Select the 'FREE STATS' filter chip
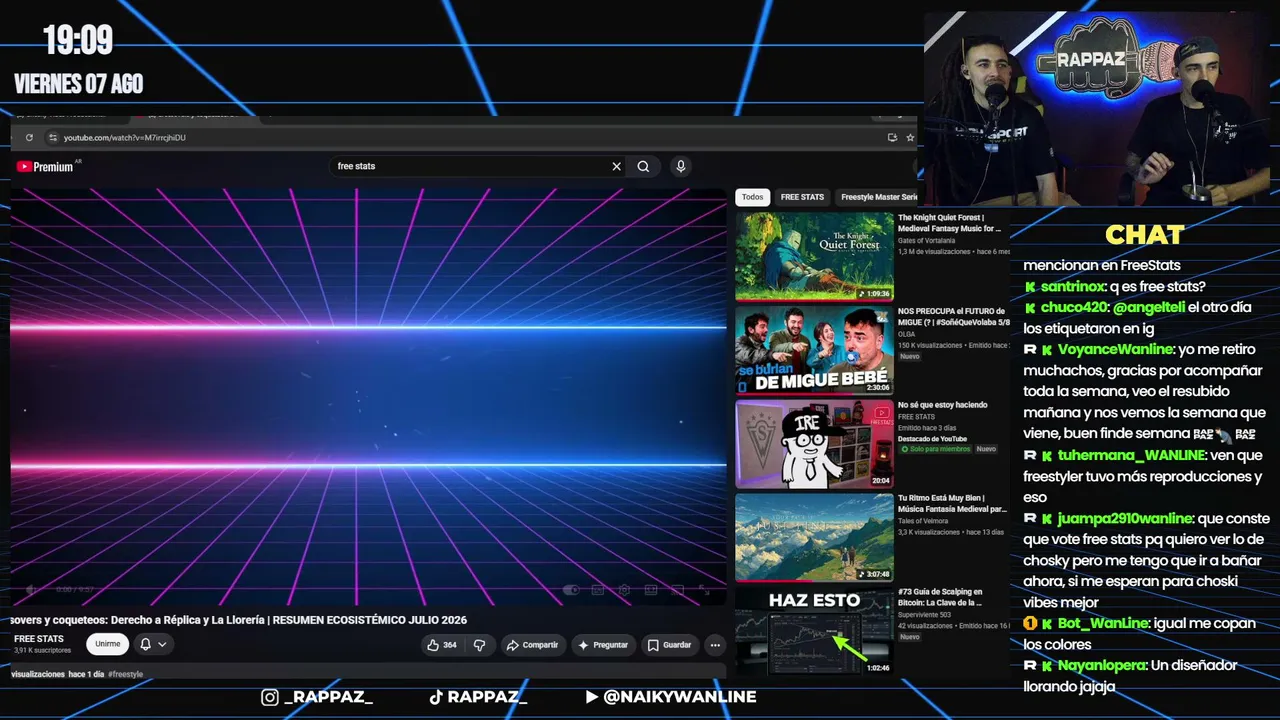The width and height of the screenshot is (1280, 720). tap(802, 197)
